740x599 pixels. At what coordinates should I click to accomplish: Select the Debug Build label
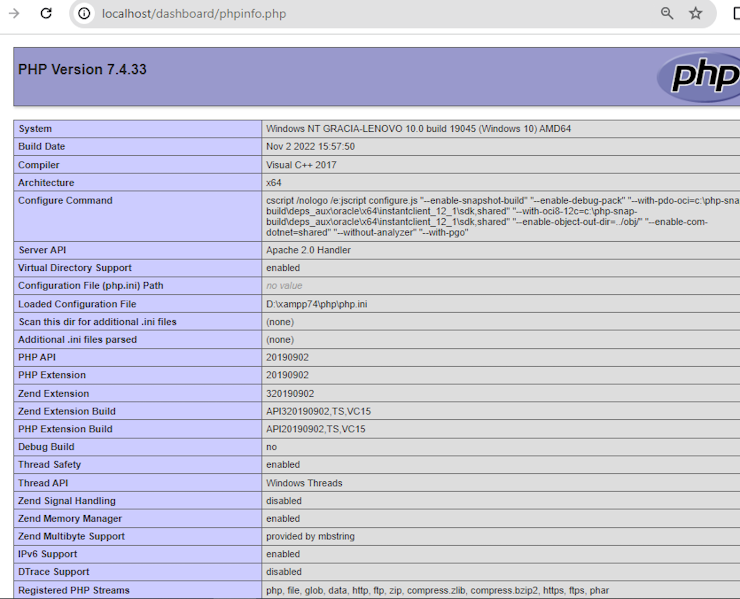(x=46, y=447)
